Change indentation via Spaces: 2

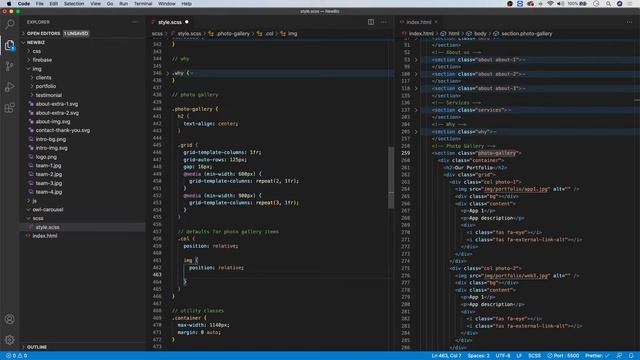pos(478,356)
